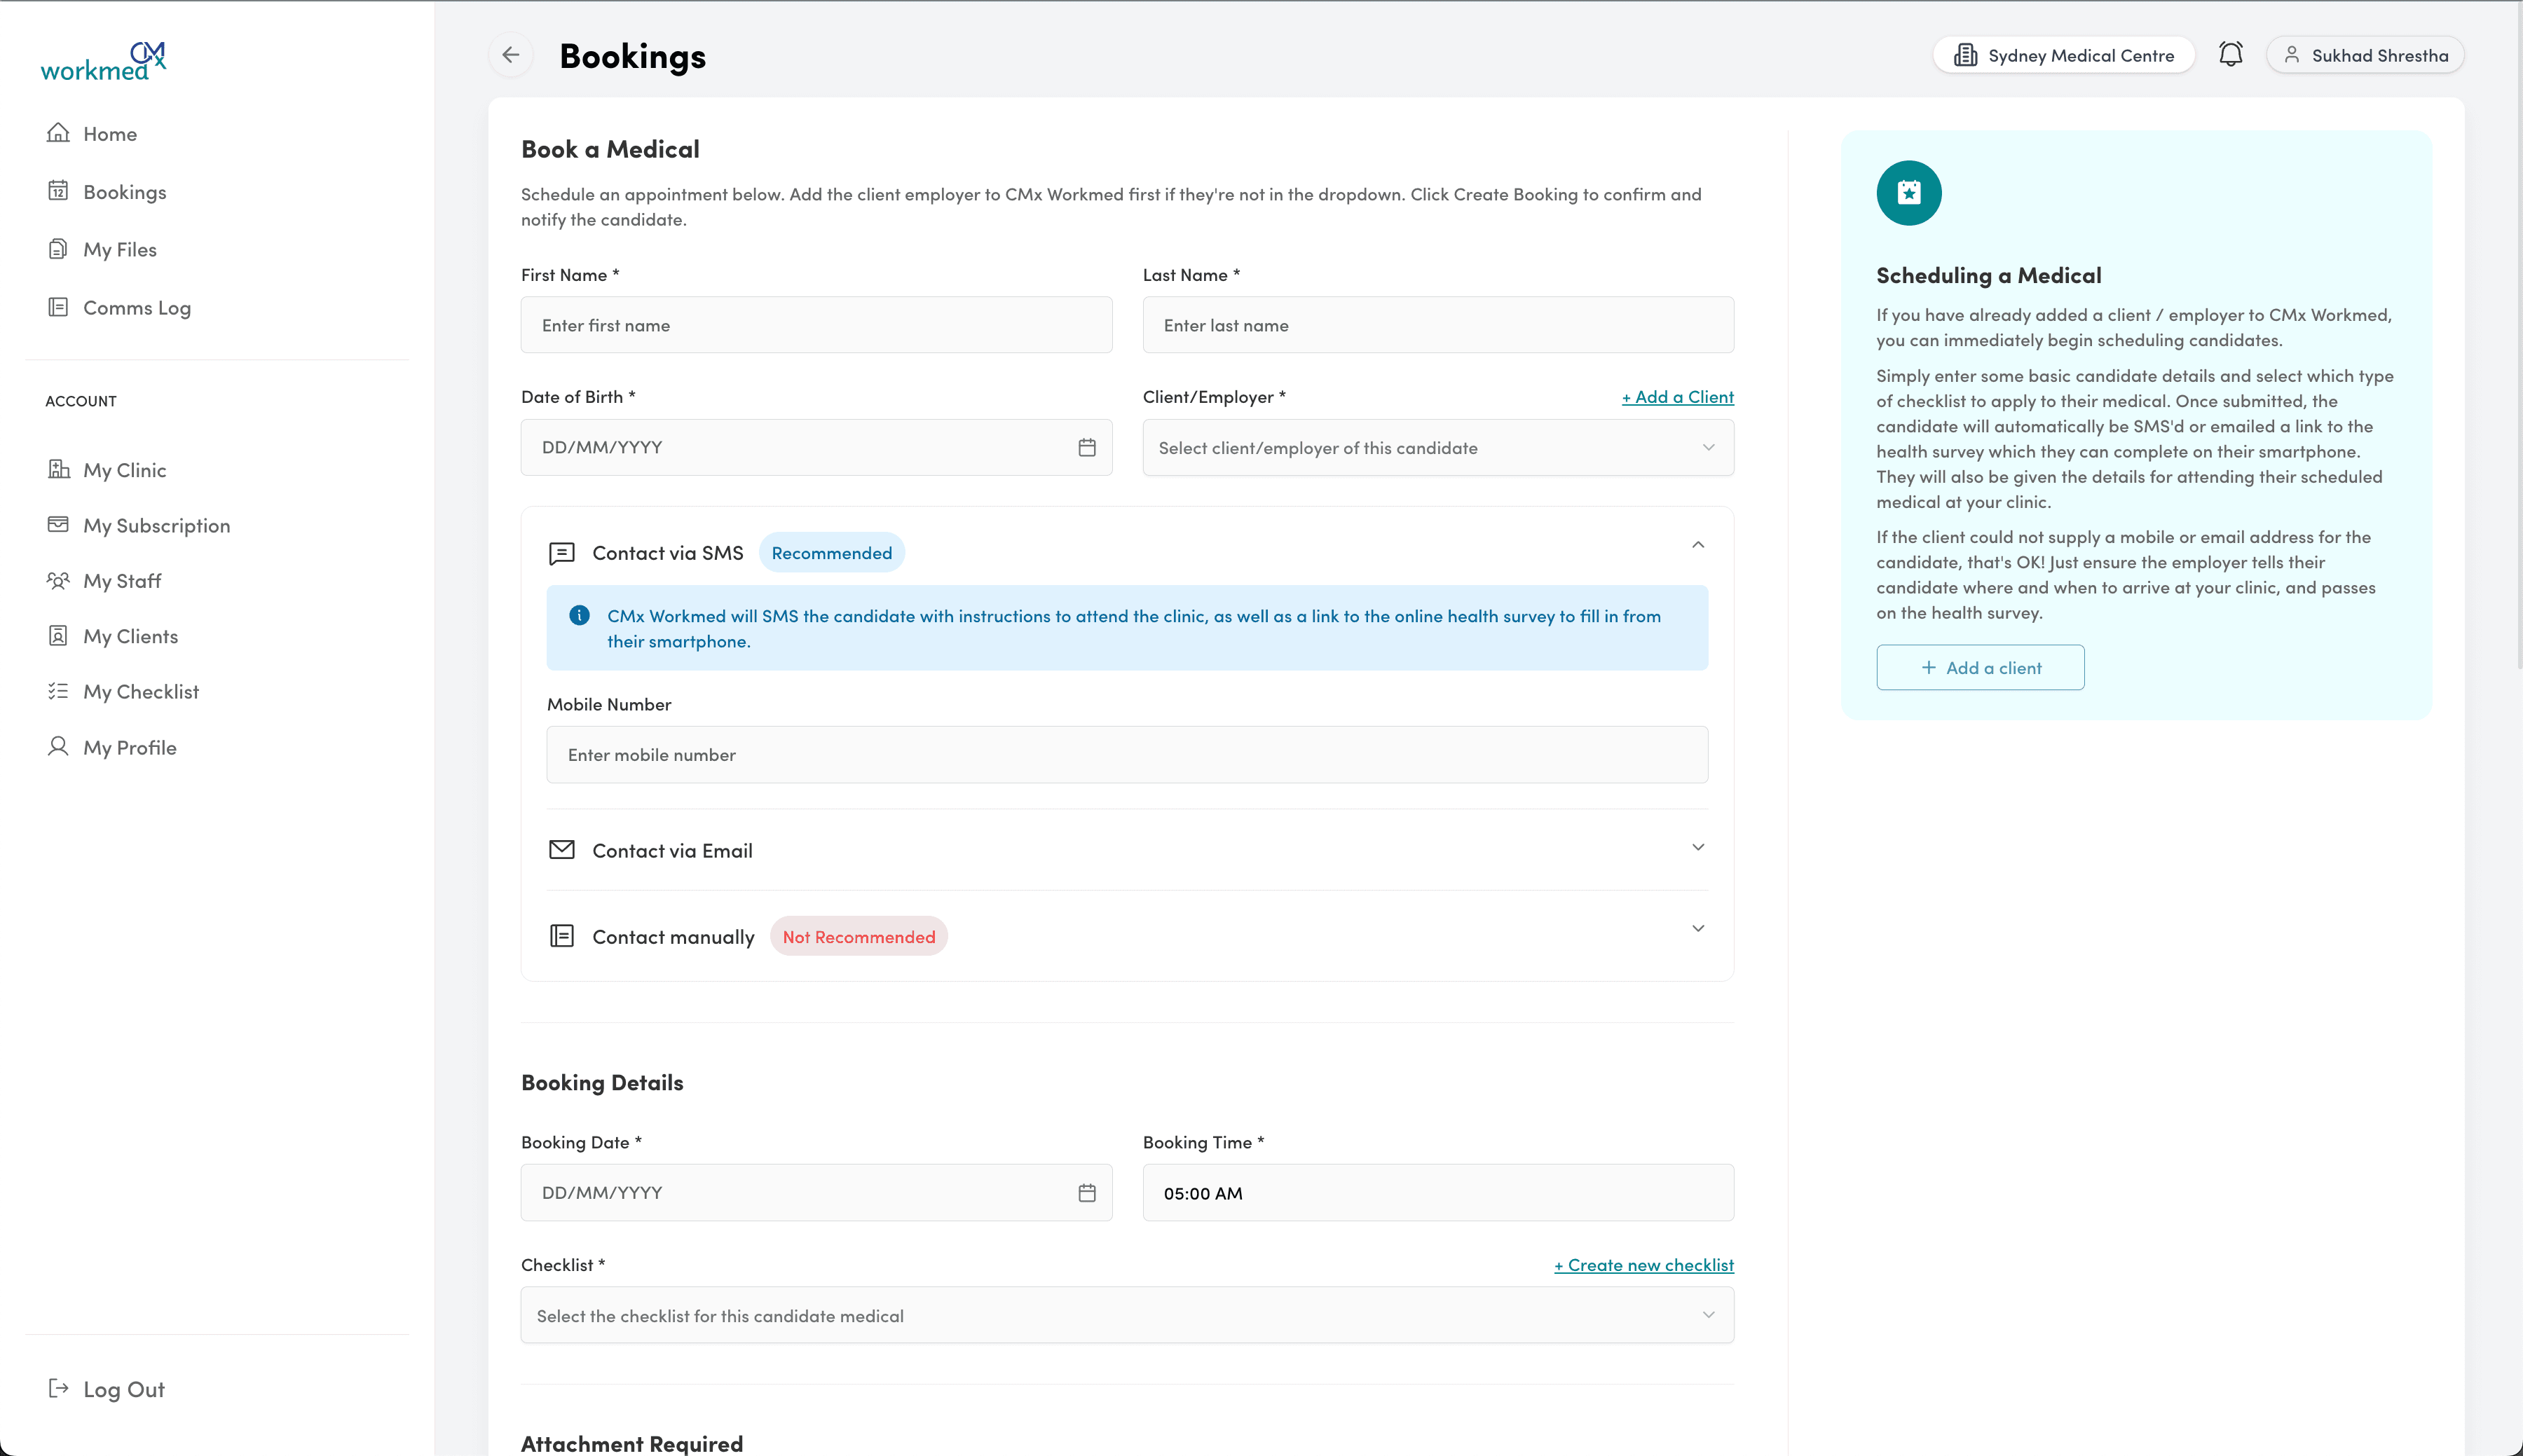Viewport: 2523px width, 1456px height.
Task: Navigate to My Profile in the sidebar
Action: click(x=58, y=747)
